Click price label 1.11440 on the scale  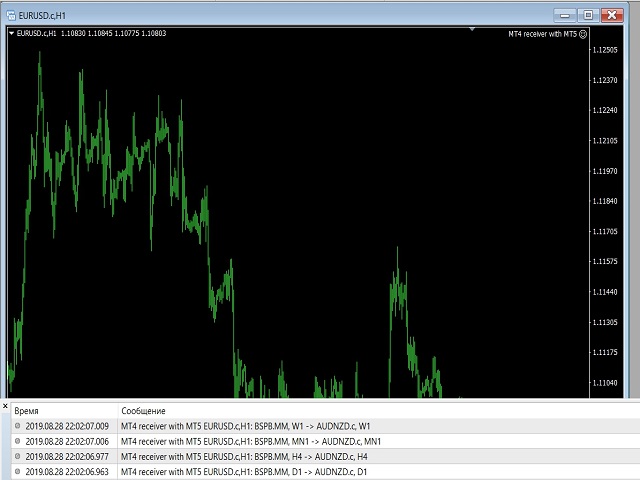[x=605, y=292]
